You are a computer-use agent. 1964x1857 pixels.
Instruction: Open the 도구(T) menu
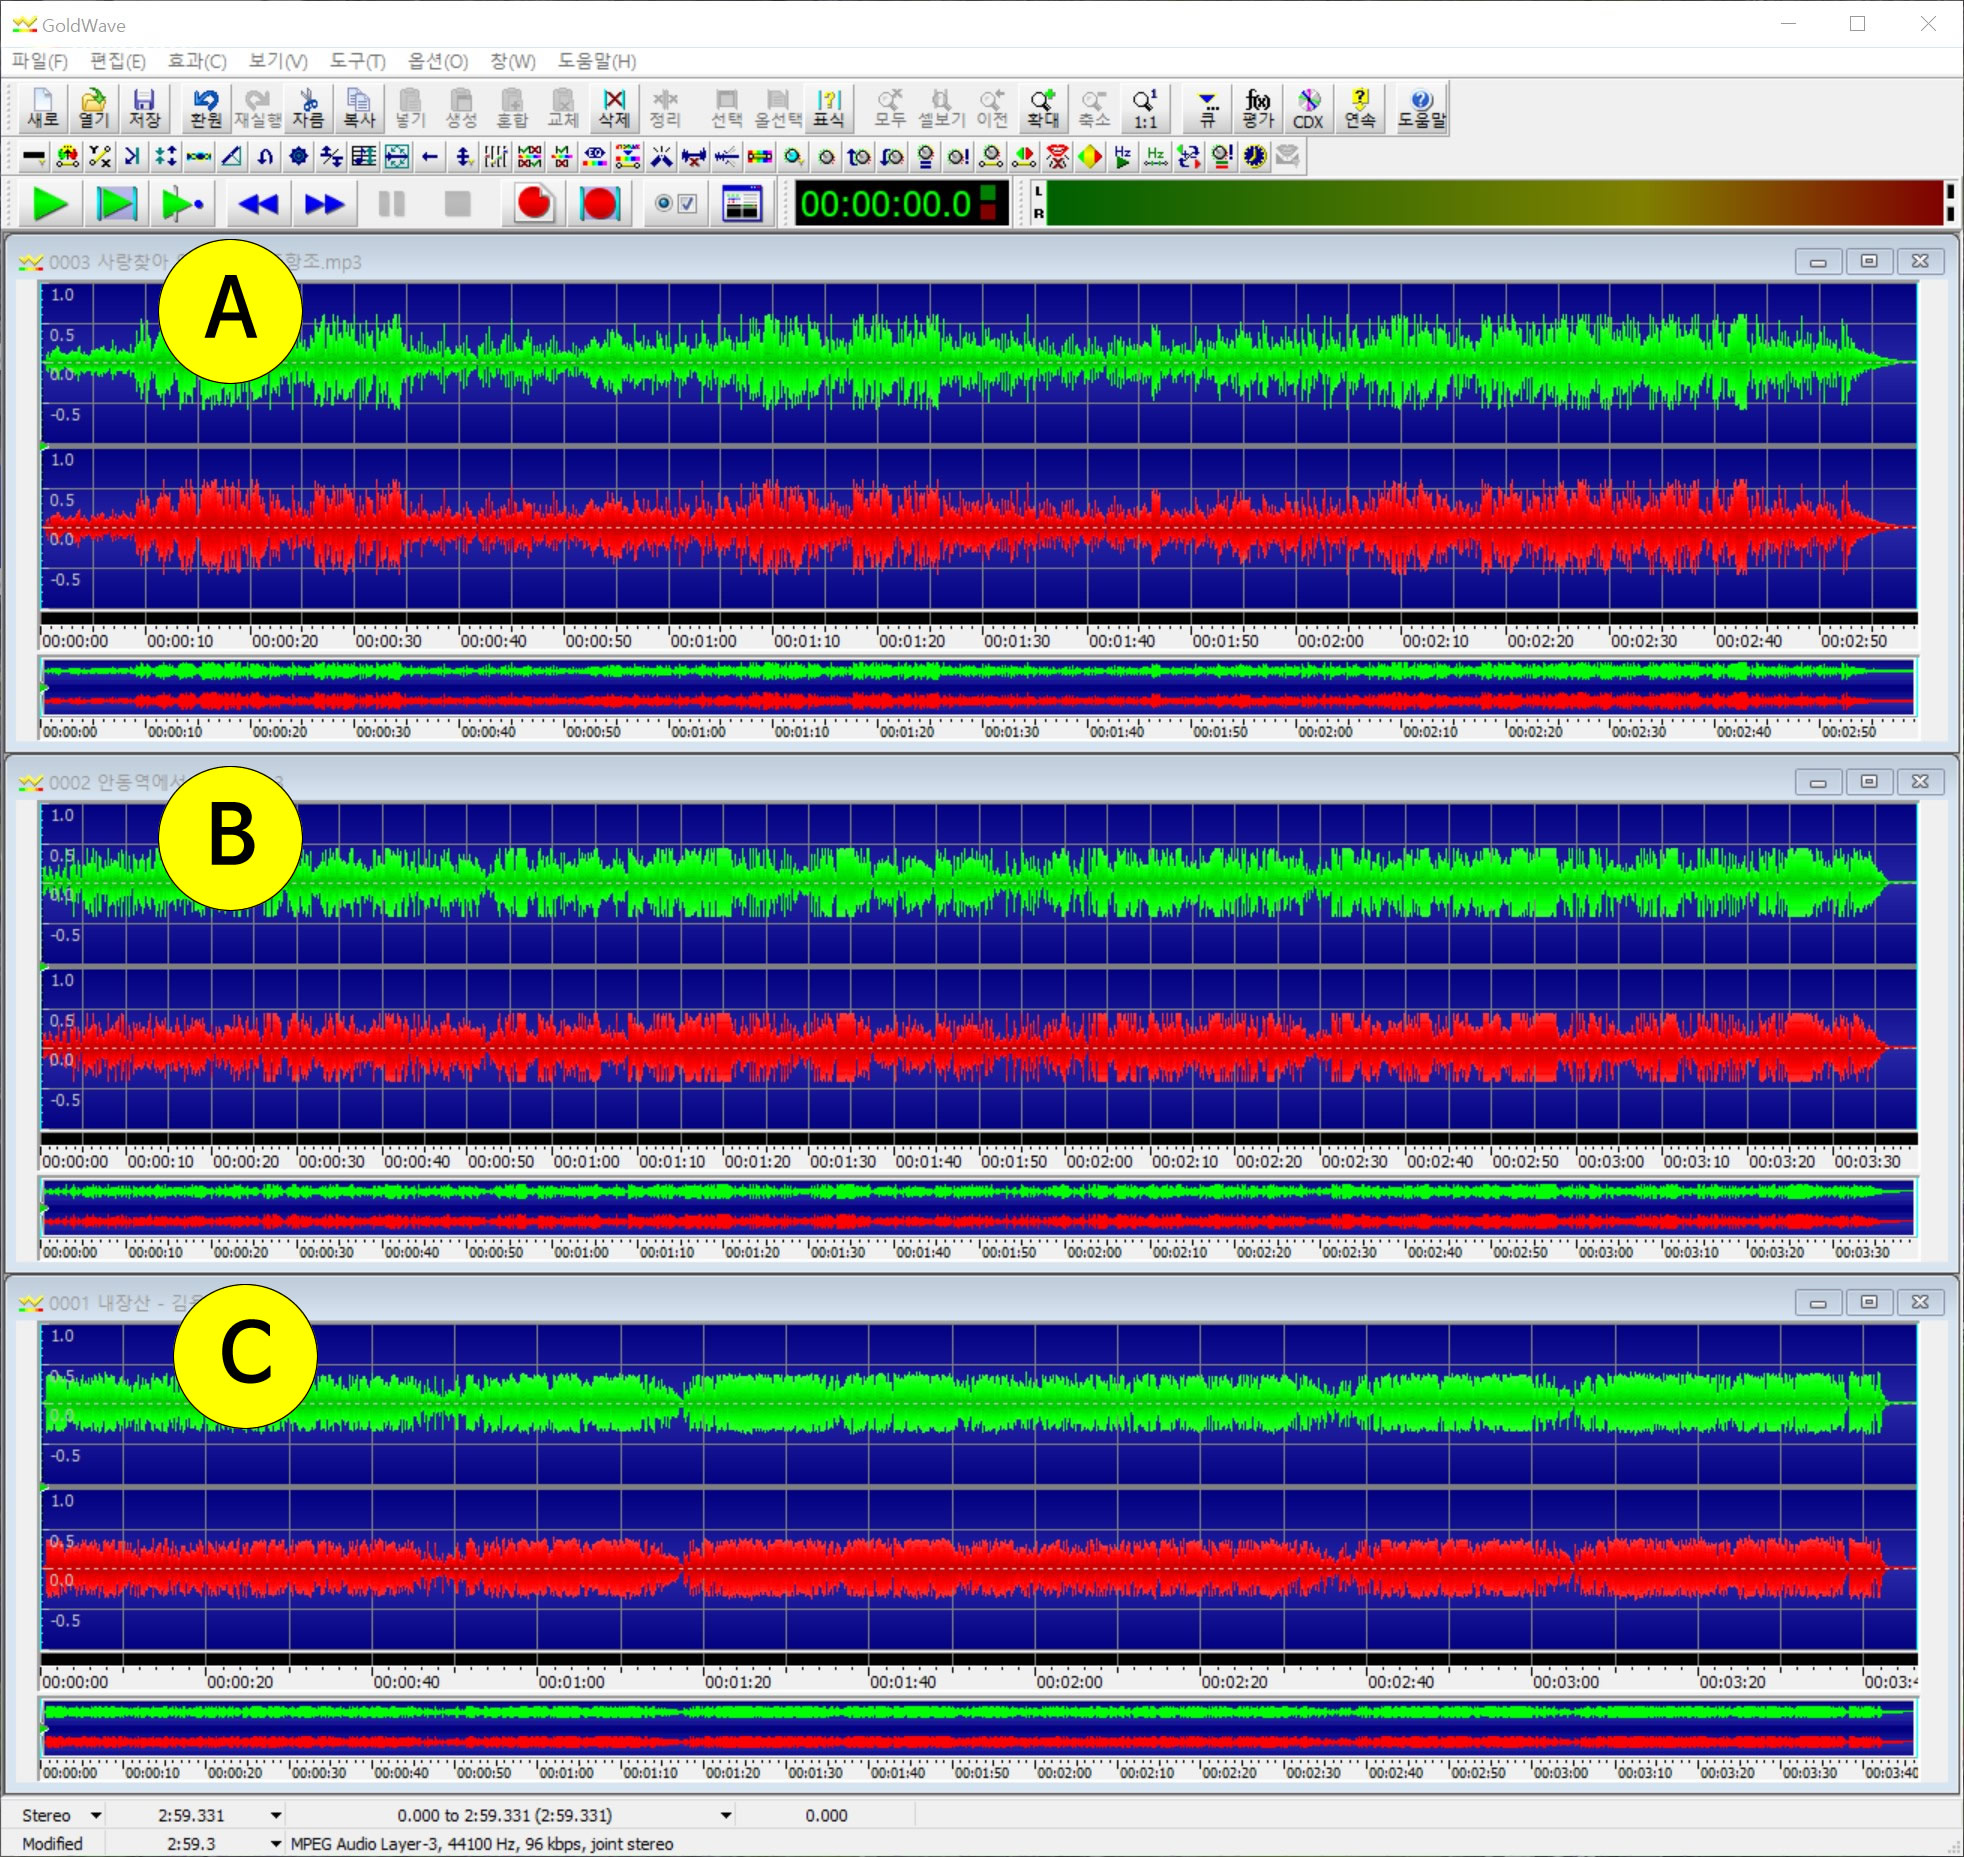click(x=357, y=61)
